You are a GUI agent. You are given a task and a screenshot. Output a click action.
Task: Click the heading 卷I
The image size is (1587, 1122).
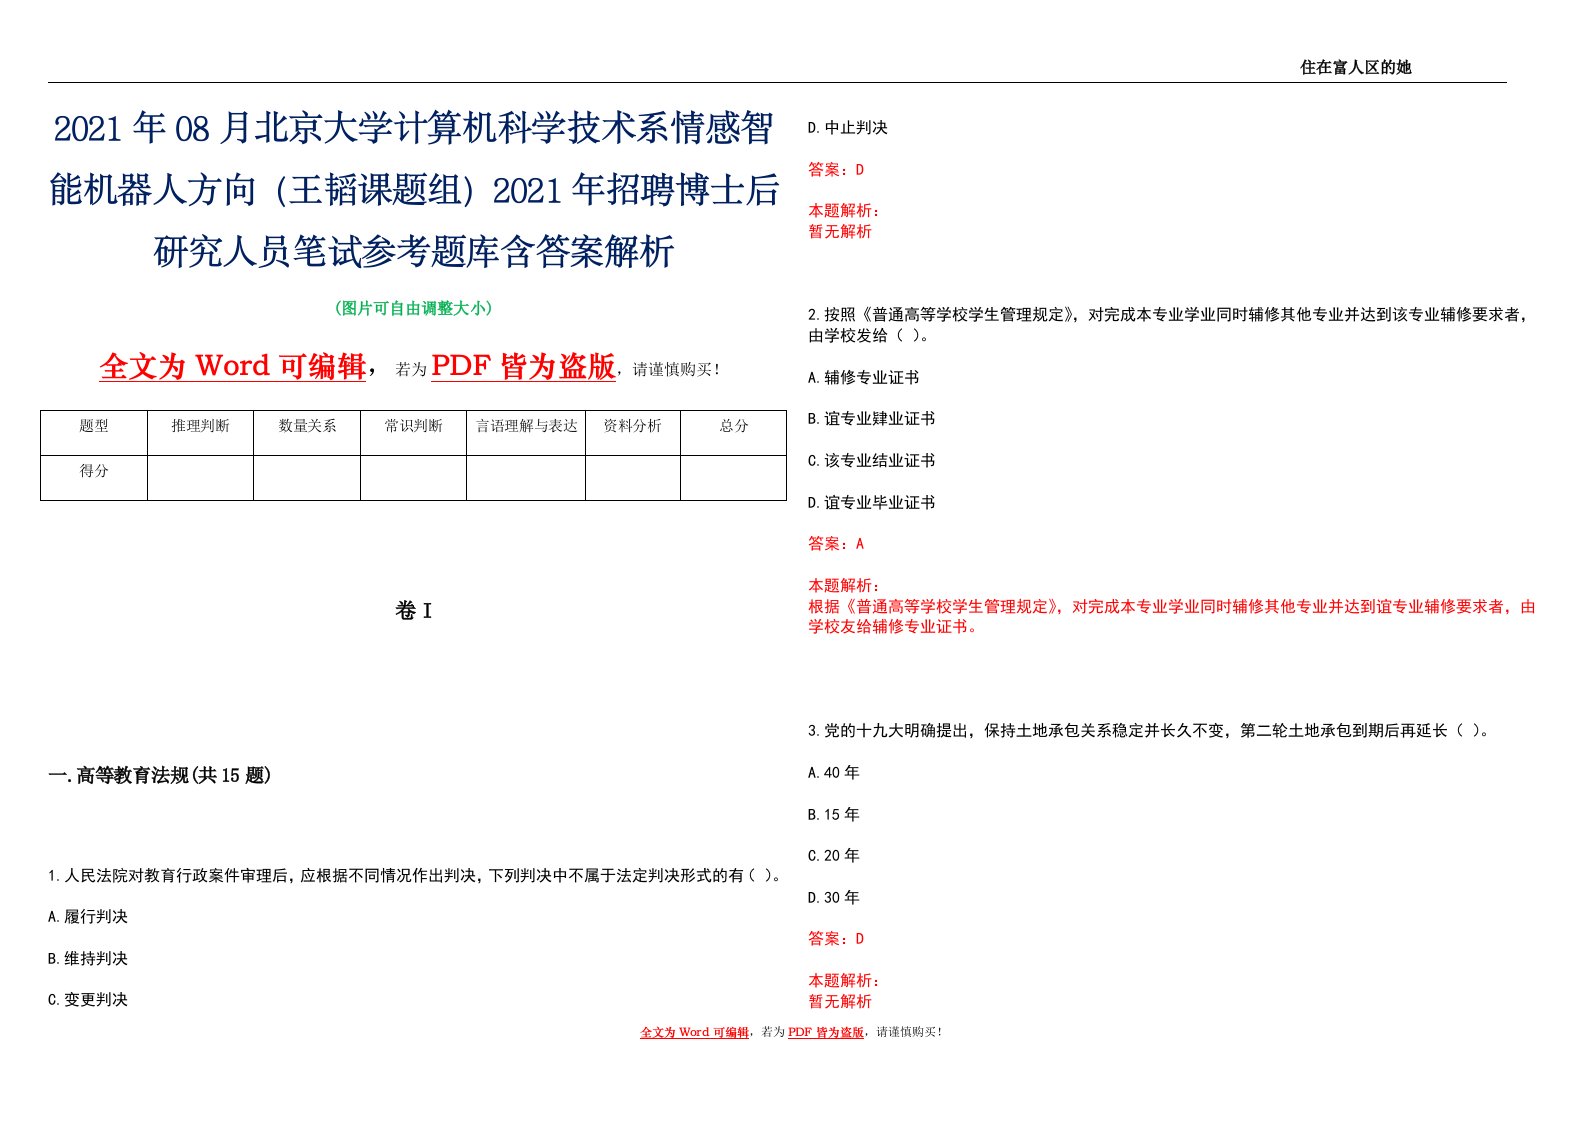point(413,611)
